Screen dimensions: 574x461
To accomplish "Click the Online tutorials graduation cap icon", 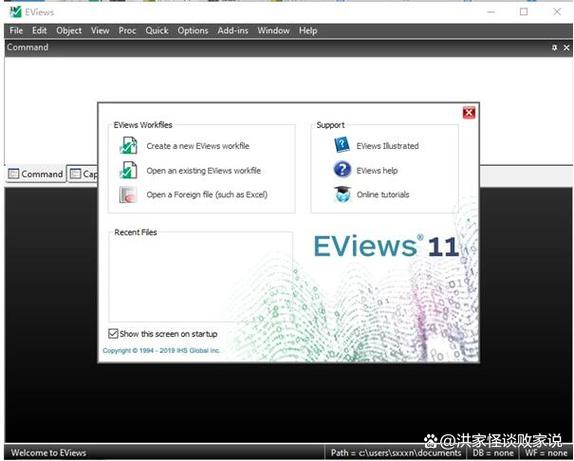I will pyautogui.click(x=342, y=194).
